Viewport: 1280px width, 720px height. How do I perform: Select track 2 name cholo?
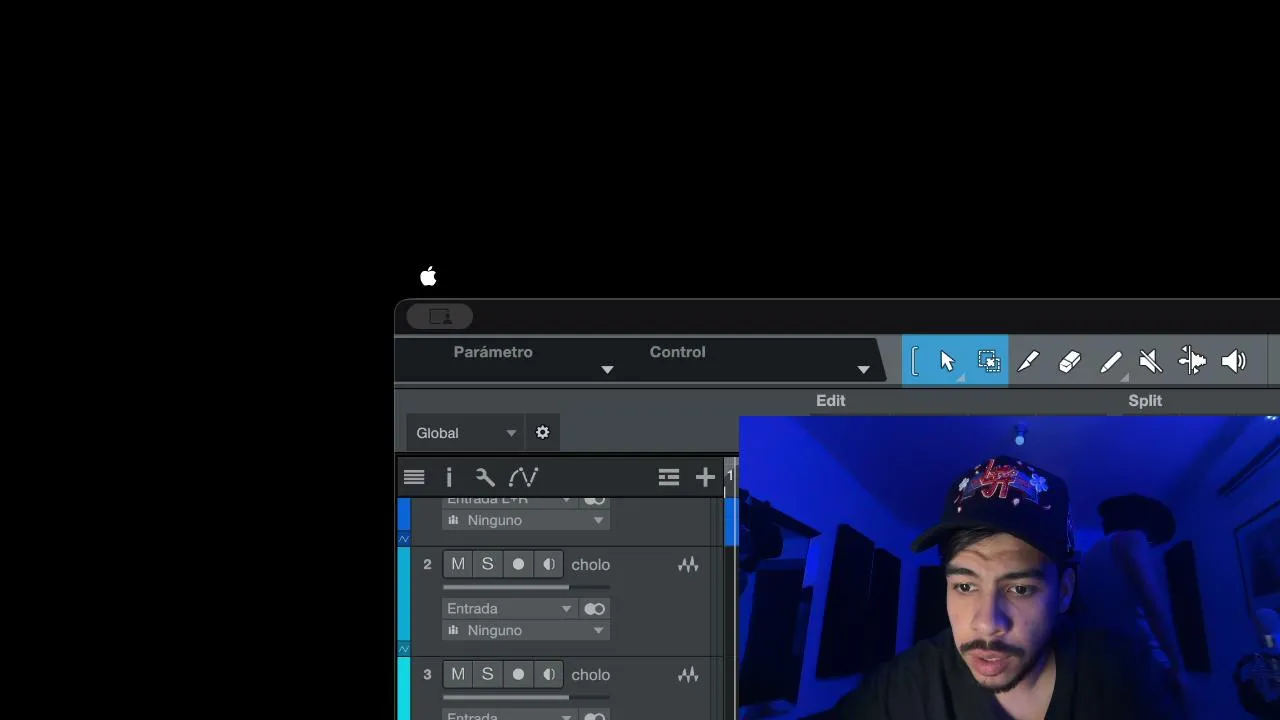[591, 565]
